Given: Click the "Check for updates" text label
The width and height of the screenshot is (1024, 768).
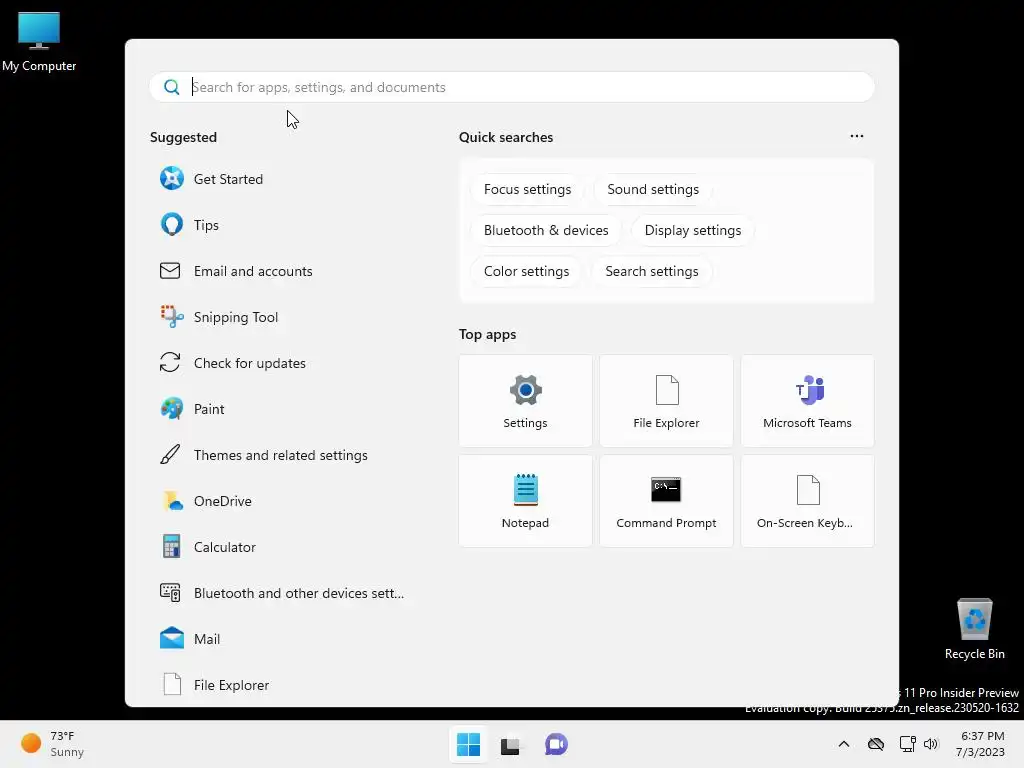Looking at the screenshot, I should (249, 363).
